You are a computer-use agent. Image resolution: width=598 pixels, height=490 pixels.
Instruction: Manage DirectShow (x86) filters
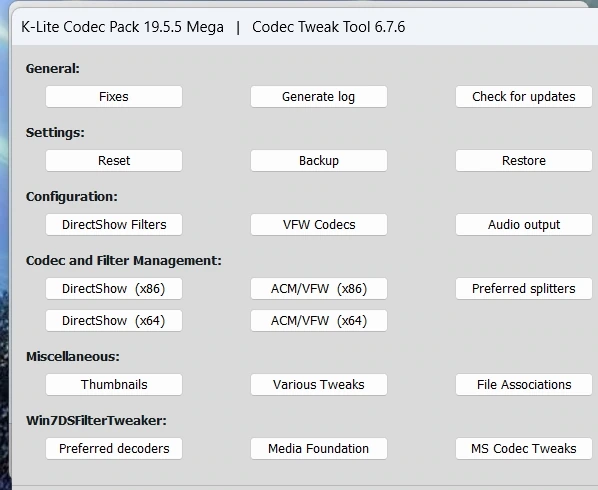pyautogui.click(x=114, y=289)
